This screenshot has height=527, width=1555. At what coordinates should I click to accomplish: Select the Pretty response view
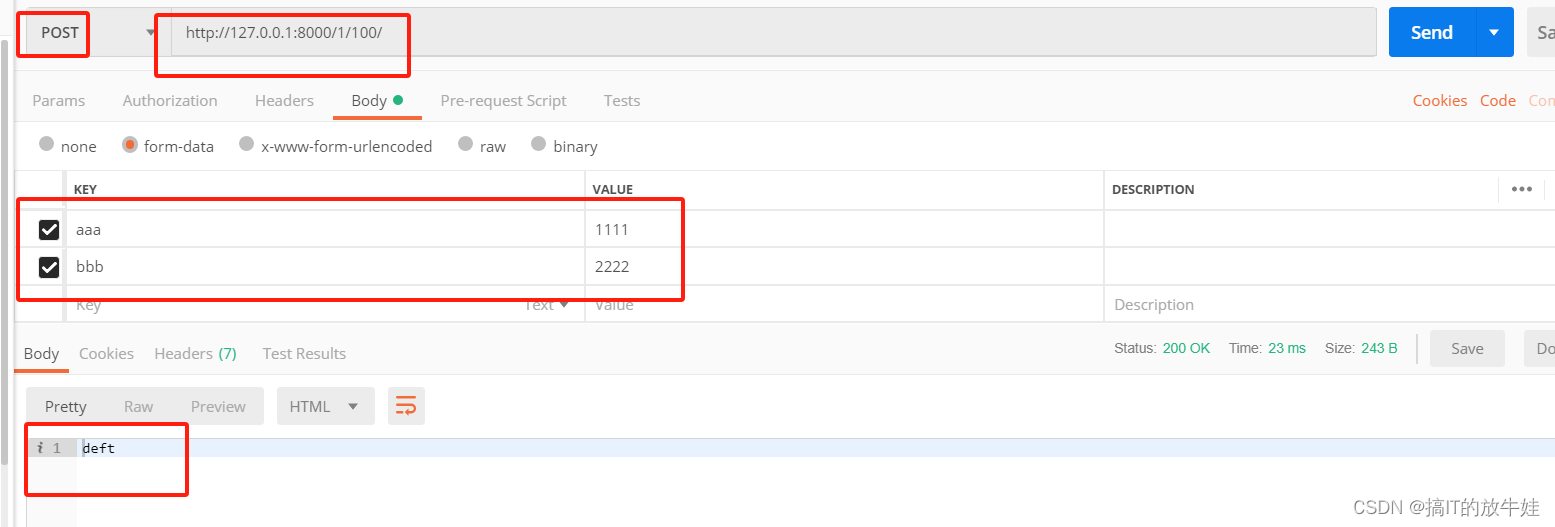66,406
